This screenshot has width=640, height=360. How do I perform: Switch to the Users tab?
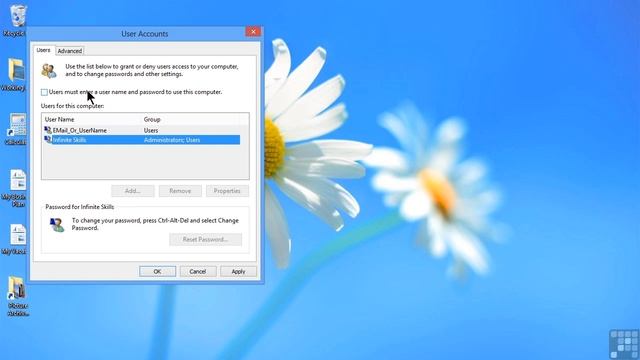pyautogui.click(x=43, y=50)
